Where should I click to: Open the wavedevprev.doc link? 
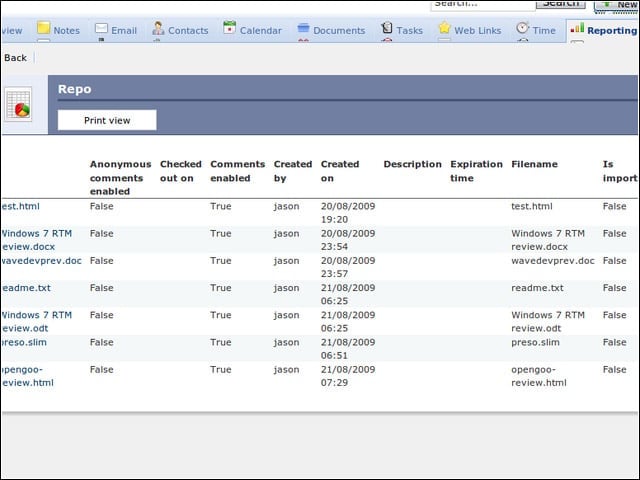[x=41, y=261]
